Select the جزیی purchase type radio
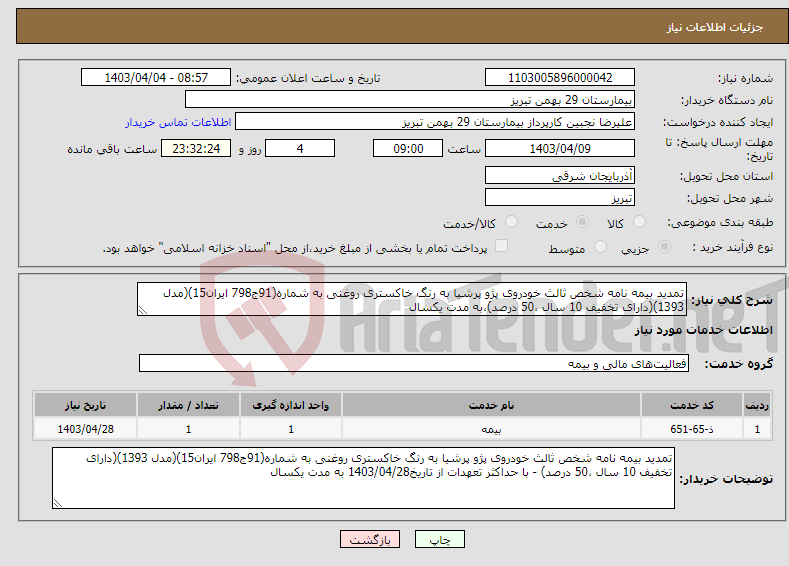This screenshot has height=566, width=789. (x=664, y=247)
